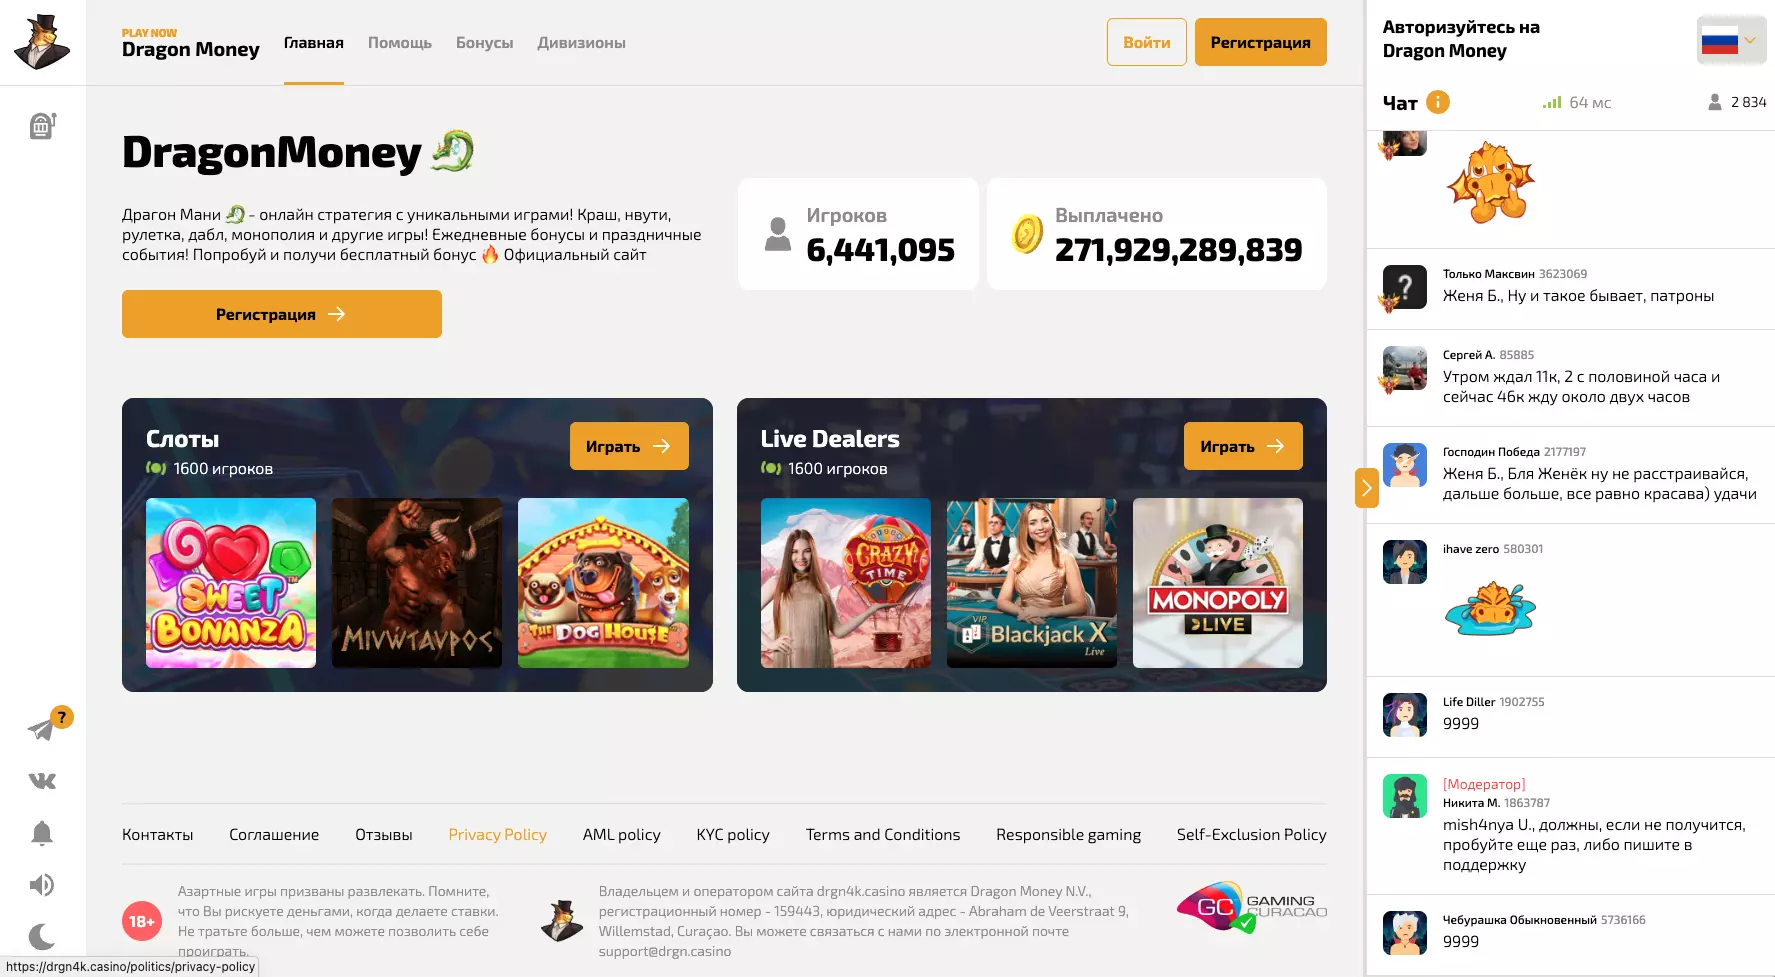Open the Russian flag language dropdown
The image size is (1775, 977).
1731,41
